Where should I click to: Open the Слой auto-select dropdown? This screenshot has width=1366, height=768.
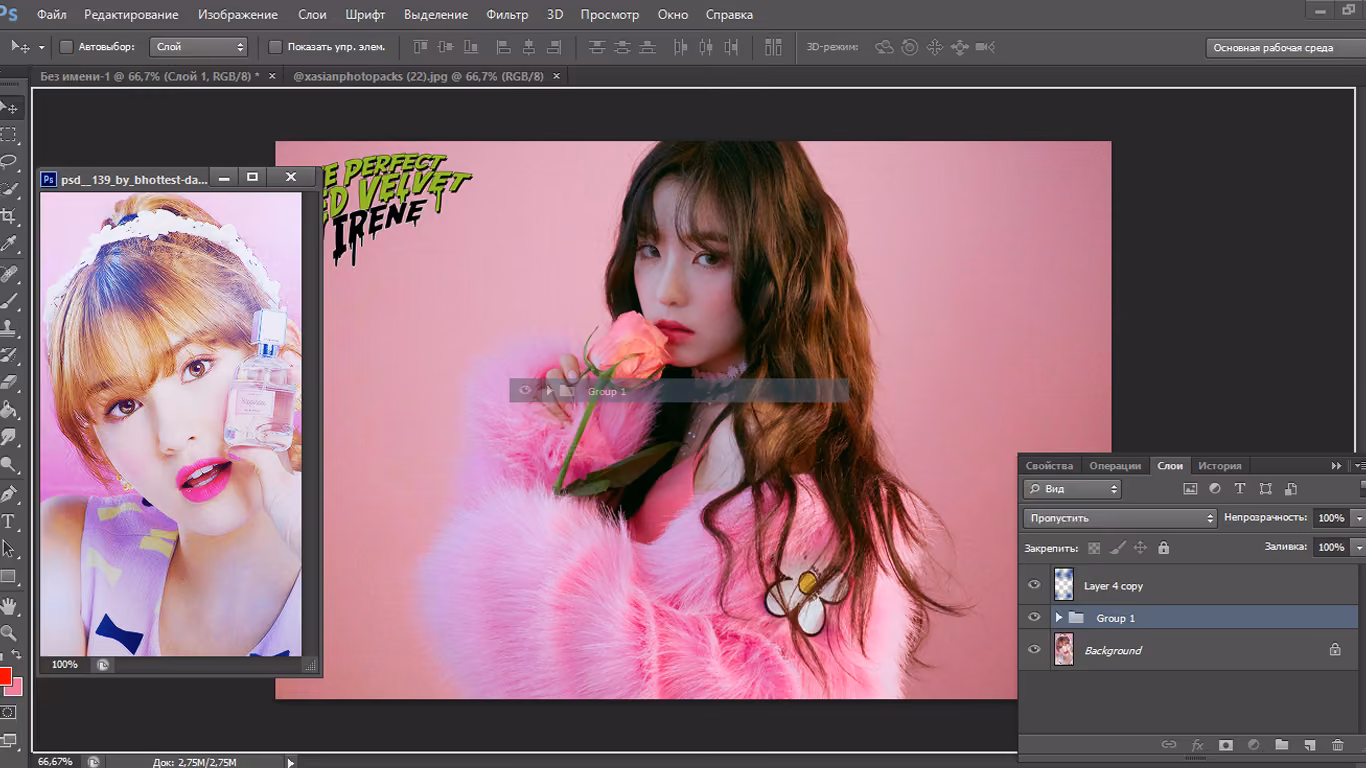[198, 47]
